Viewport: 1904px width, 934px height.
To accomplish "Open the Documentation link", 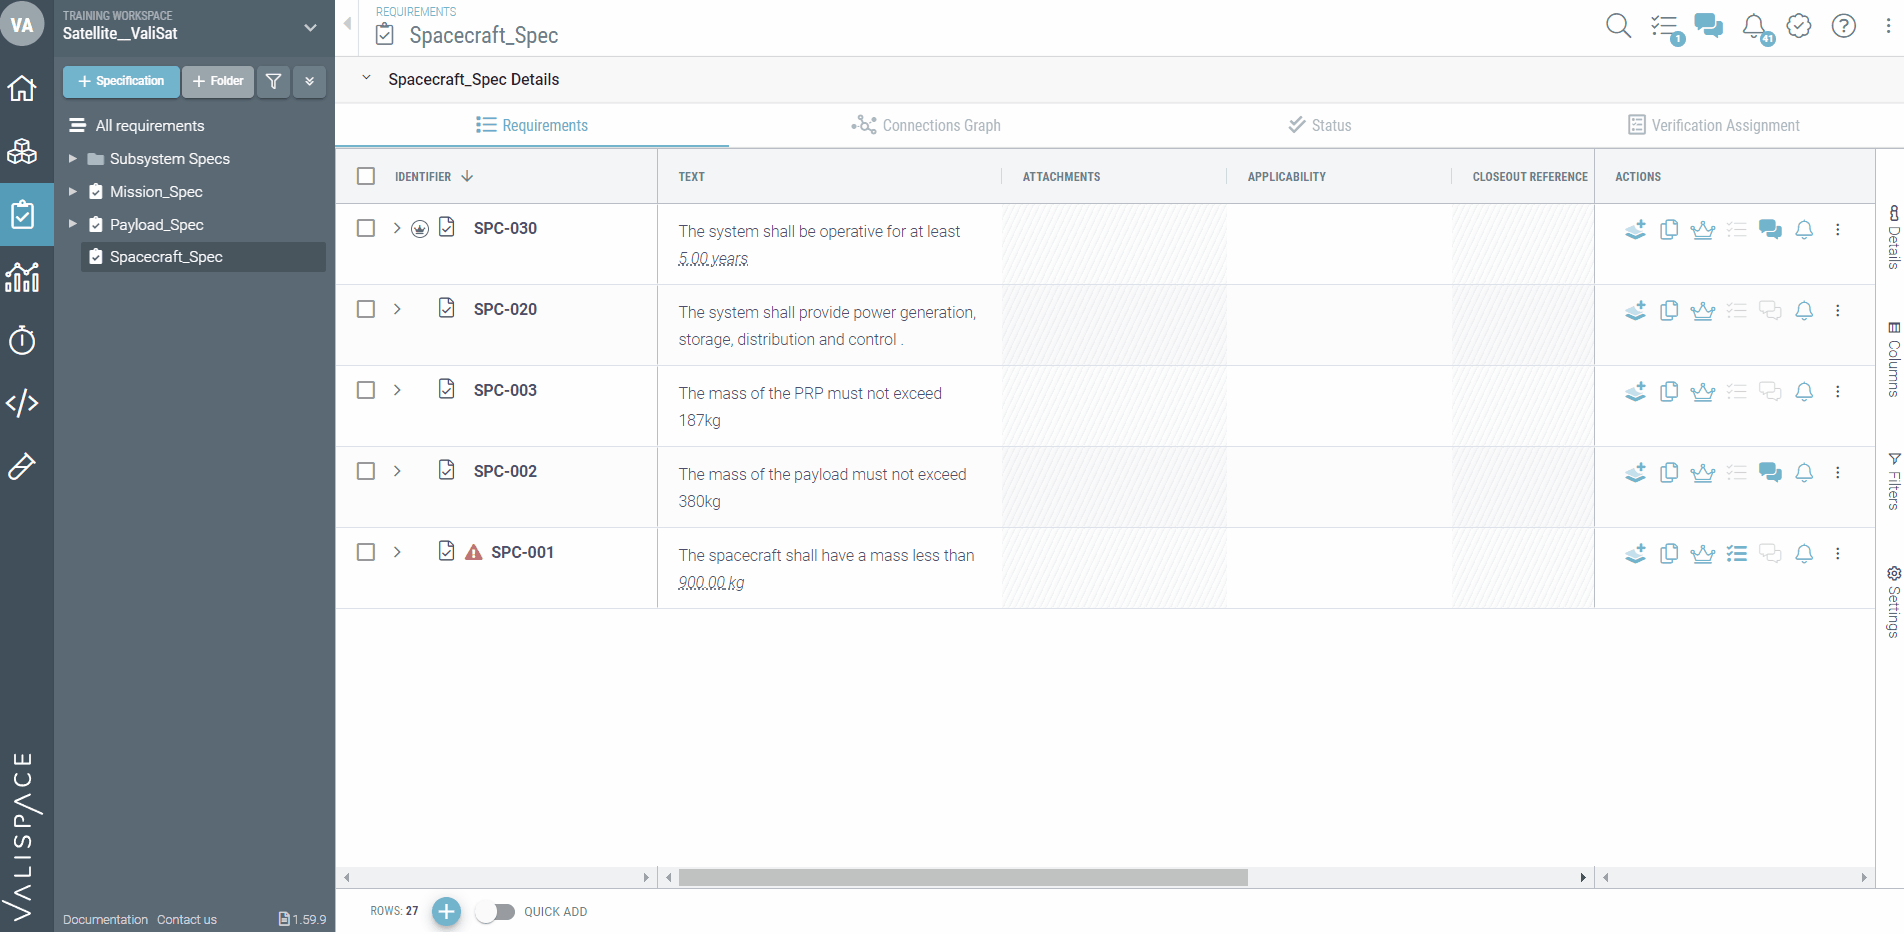I will point(105,920).
